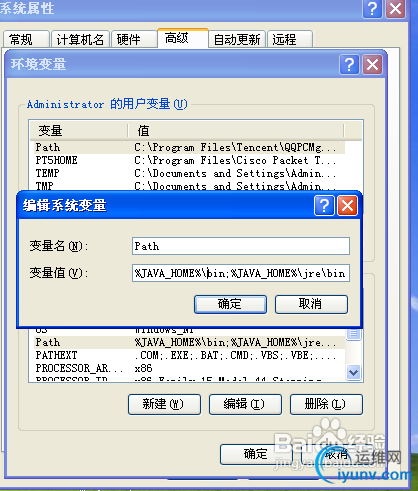Screen dimensions: 418x491
Task: Click help icon in Edit System Variable dialog
Action: 324,206
